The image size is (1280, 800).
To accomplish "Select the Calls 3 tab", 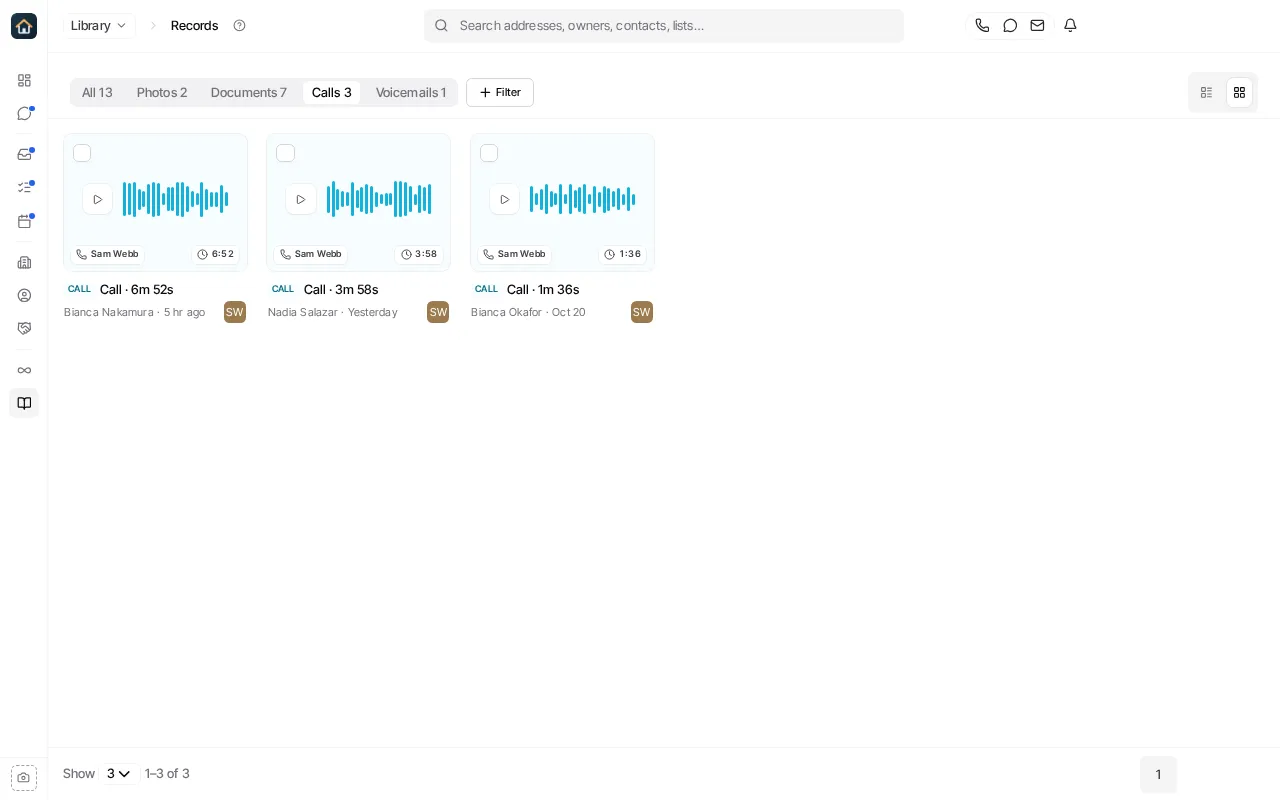I will pyautogui.click(x=332, y=92).
